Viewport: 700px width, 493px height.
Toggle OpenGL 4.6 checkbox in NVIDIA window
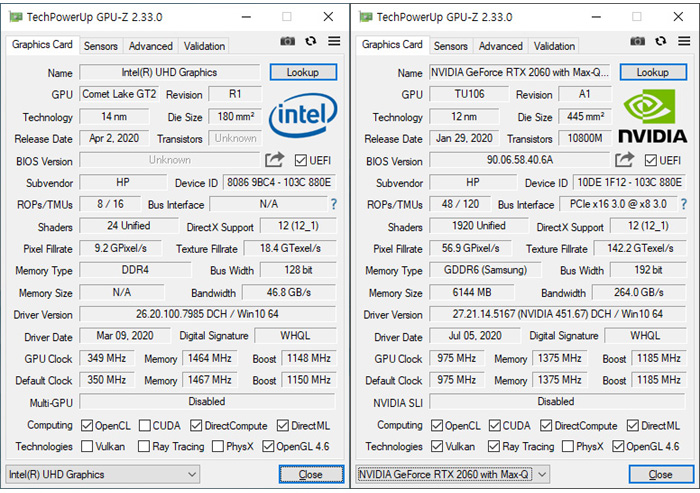[618, 446]
